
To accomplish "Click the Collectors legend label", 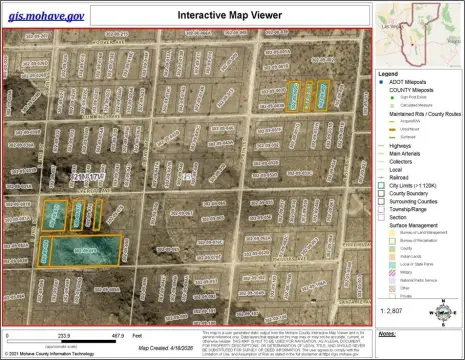I will pos(401,162).
